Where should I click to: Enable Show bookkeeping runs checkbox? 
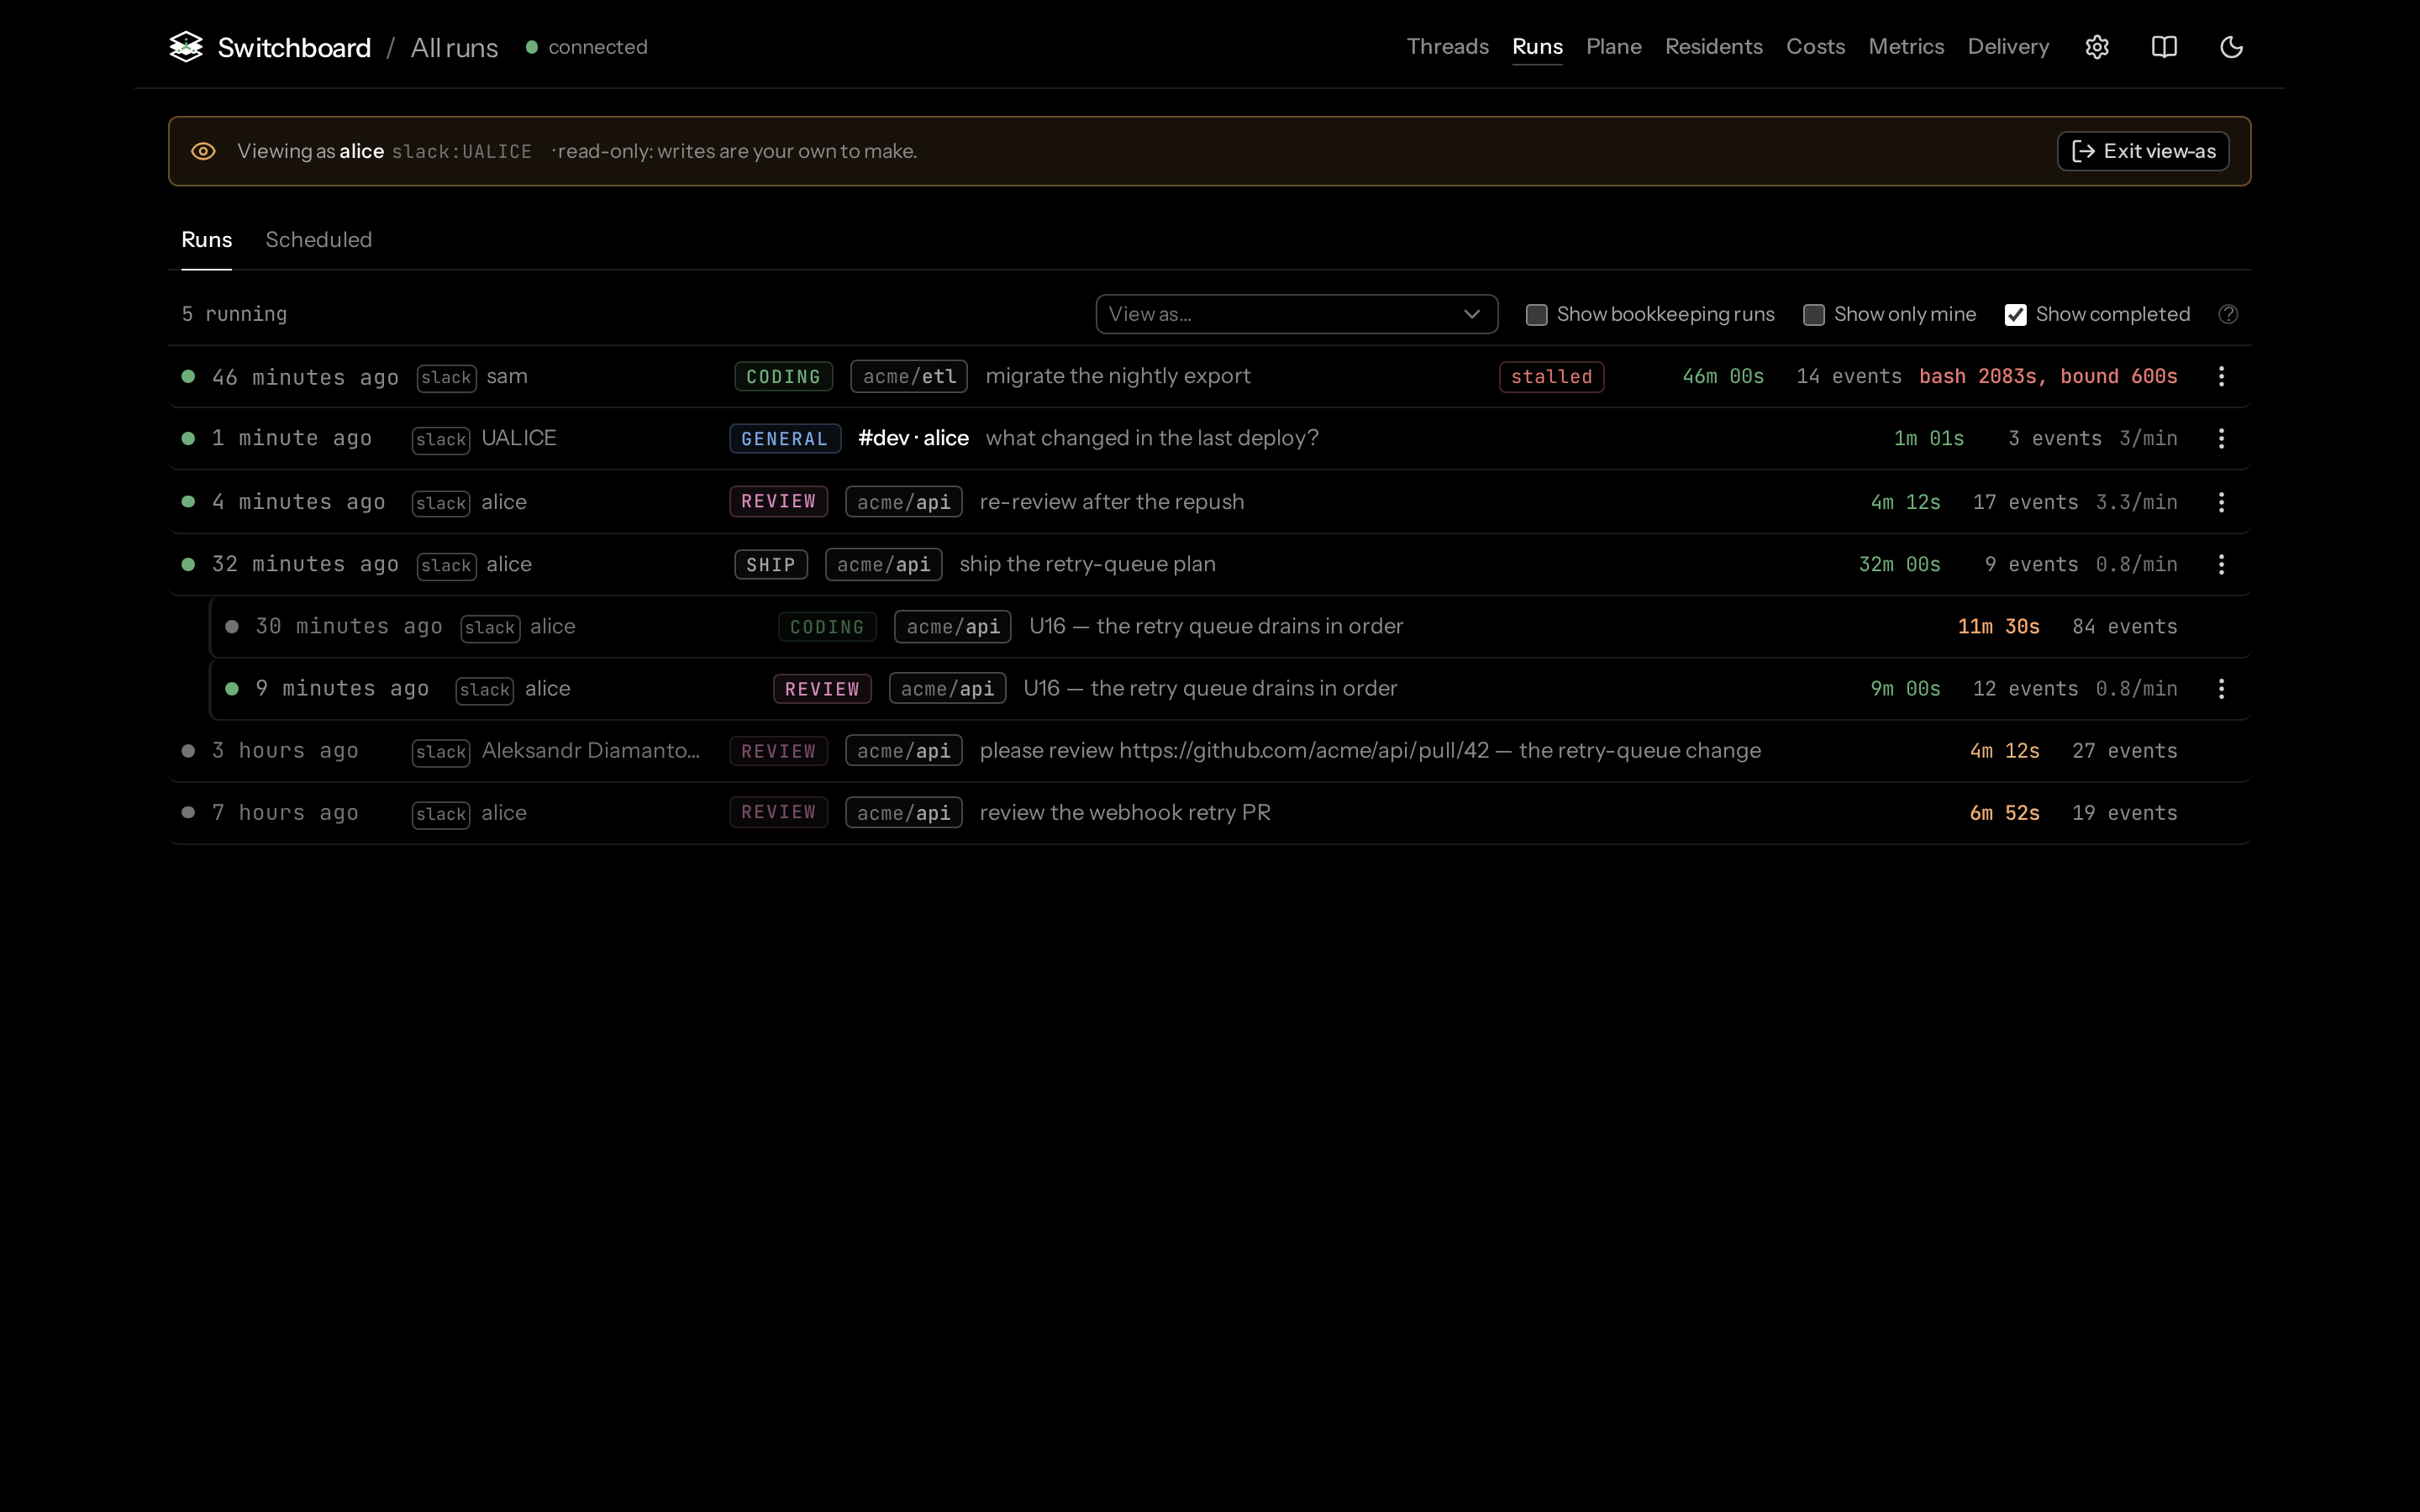pyautogui.click(x=1537, y=315)
